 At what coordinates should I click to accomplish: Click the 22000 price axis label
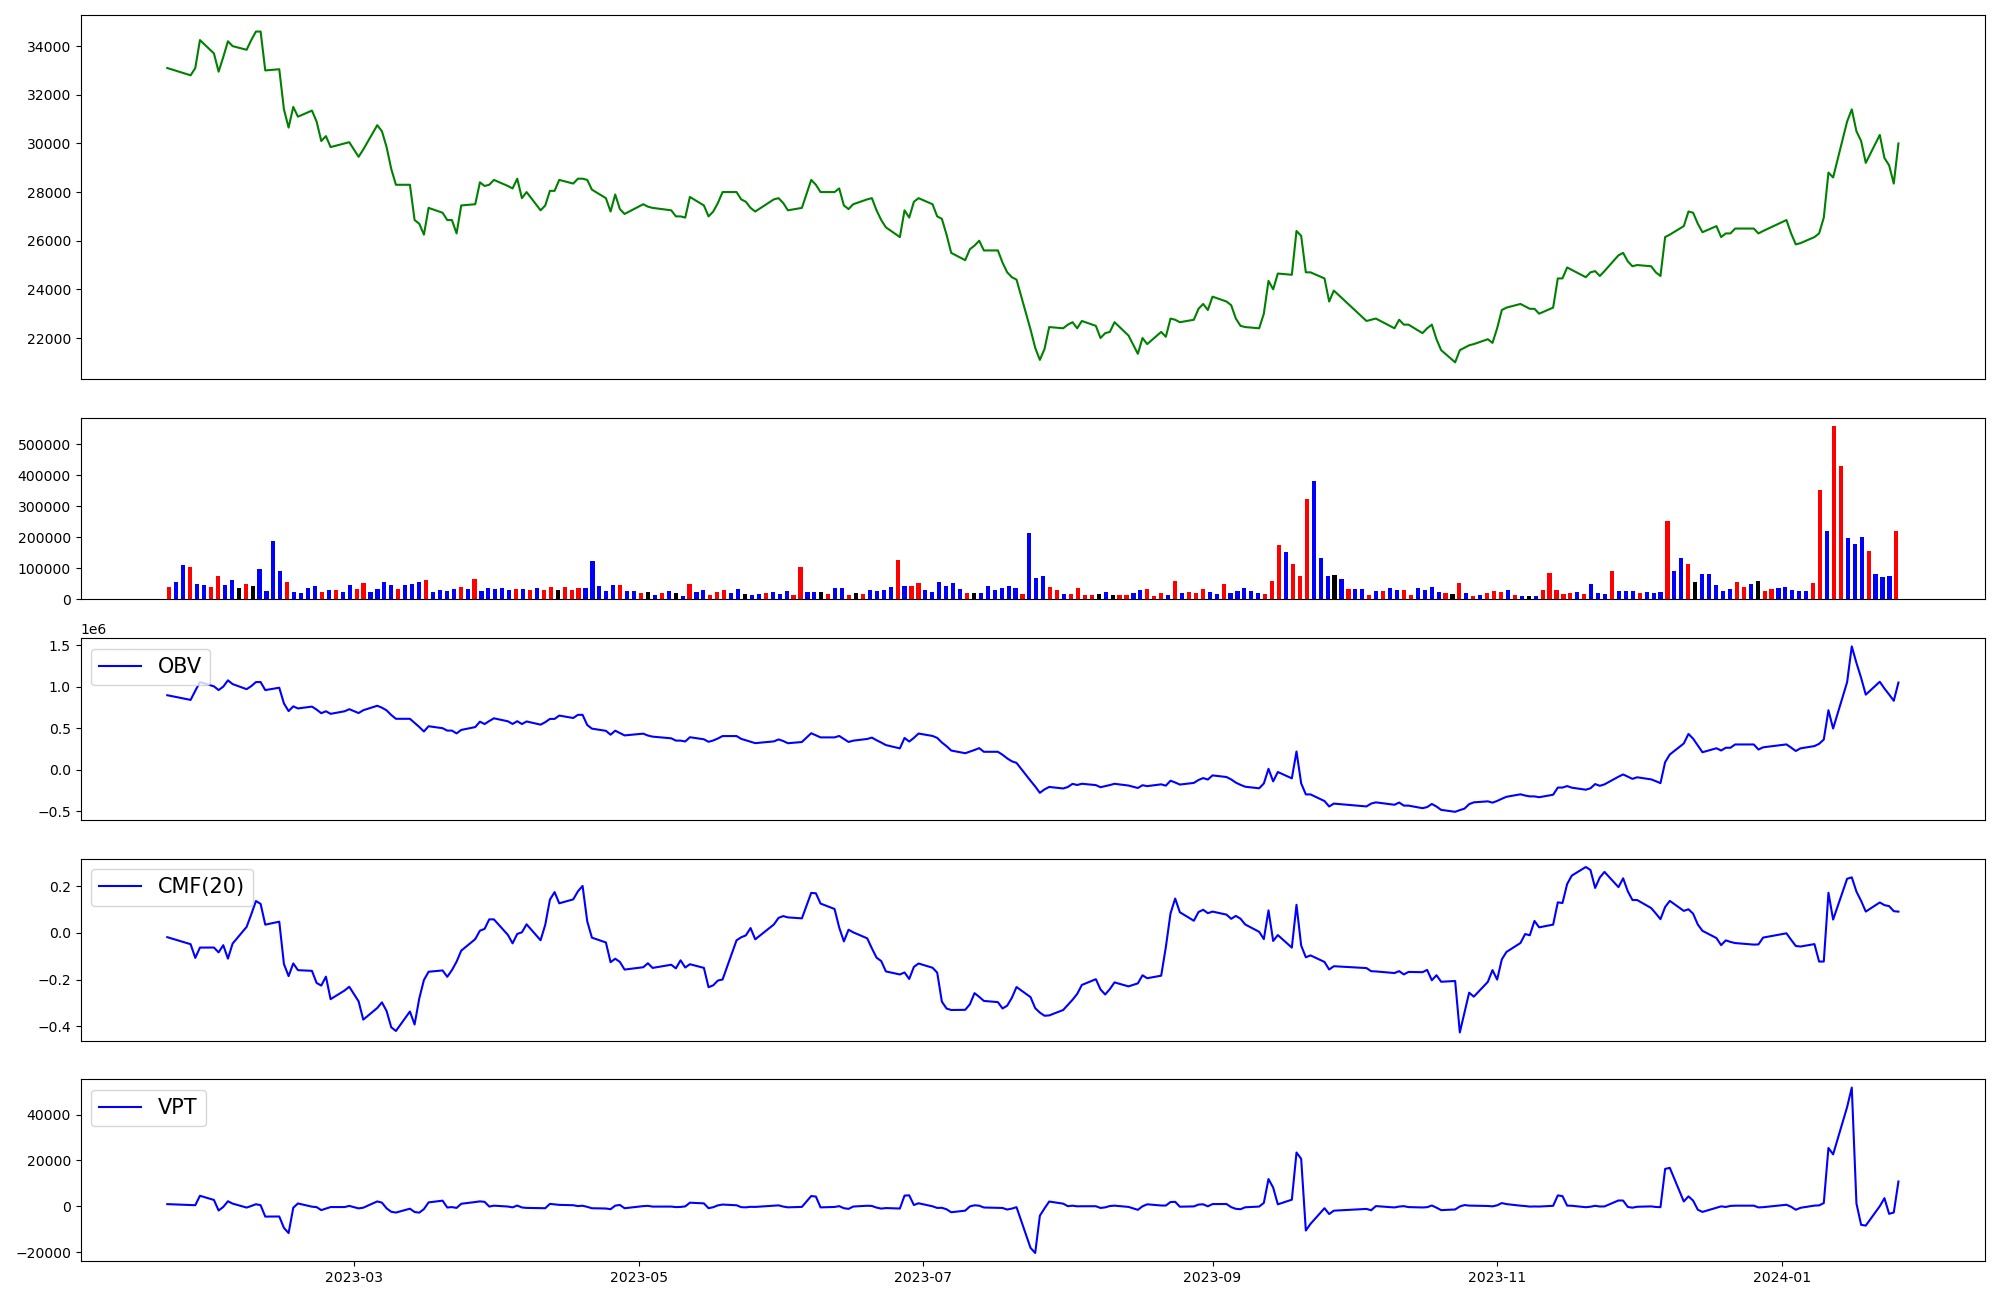[48, 339]
